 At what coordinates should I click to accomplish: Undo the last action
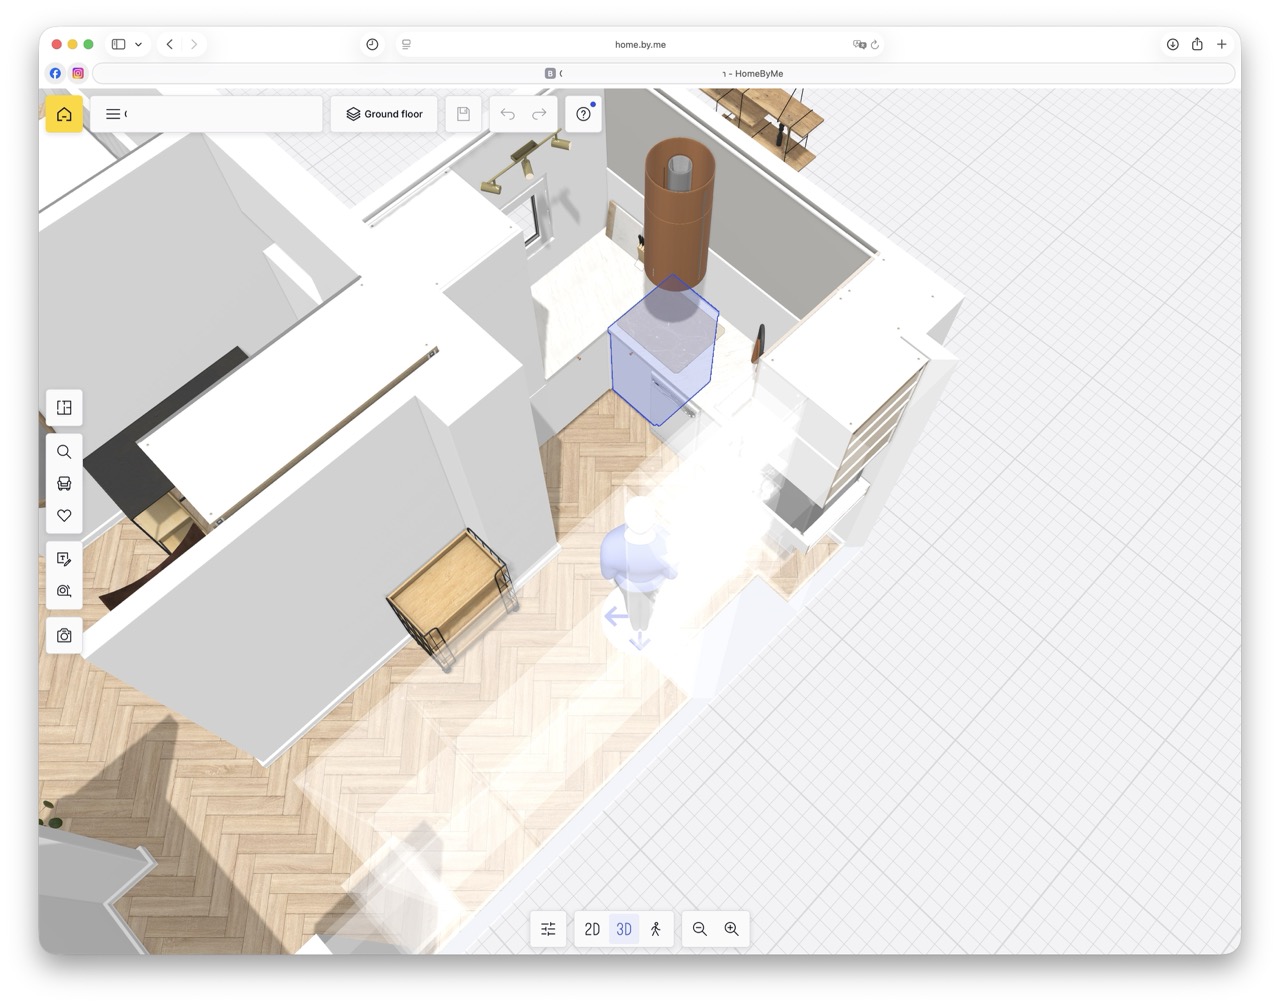point(508,114)
